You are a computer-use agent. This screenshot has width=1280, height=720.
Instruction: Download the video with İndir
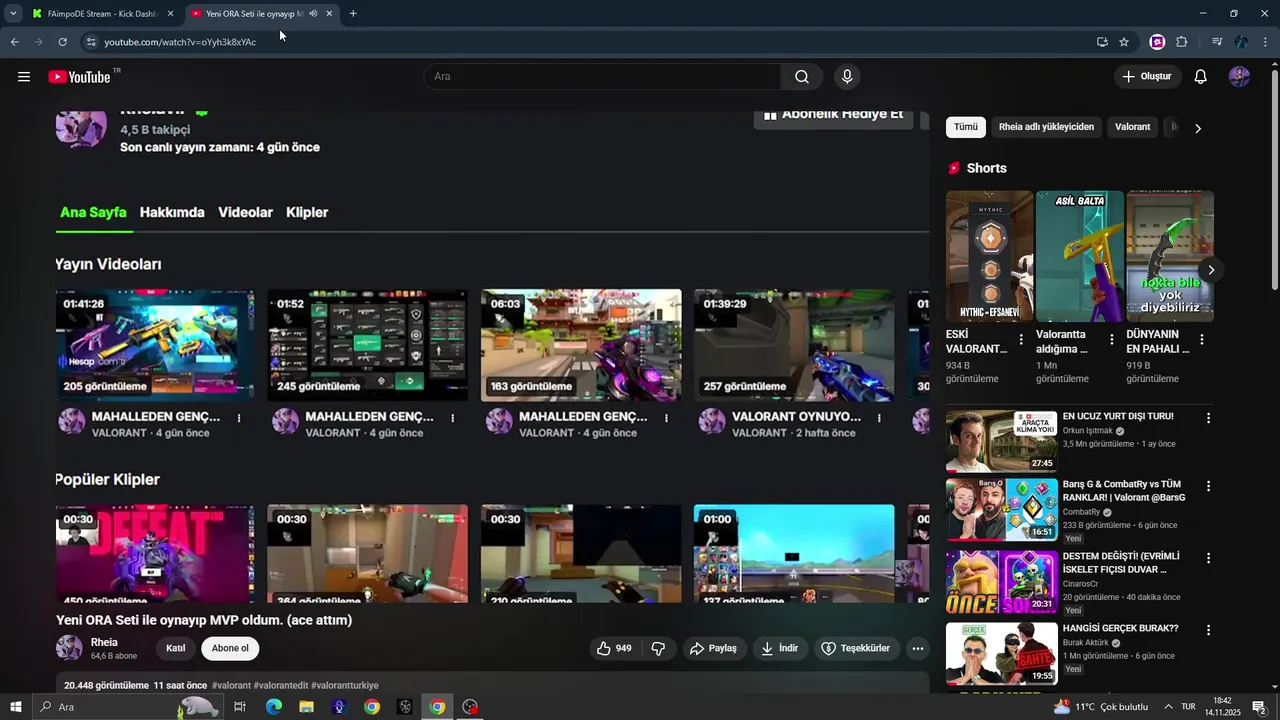[780, 648]
